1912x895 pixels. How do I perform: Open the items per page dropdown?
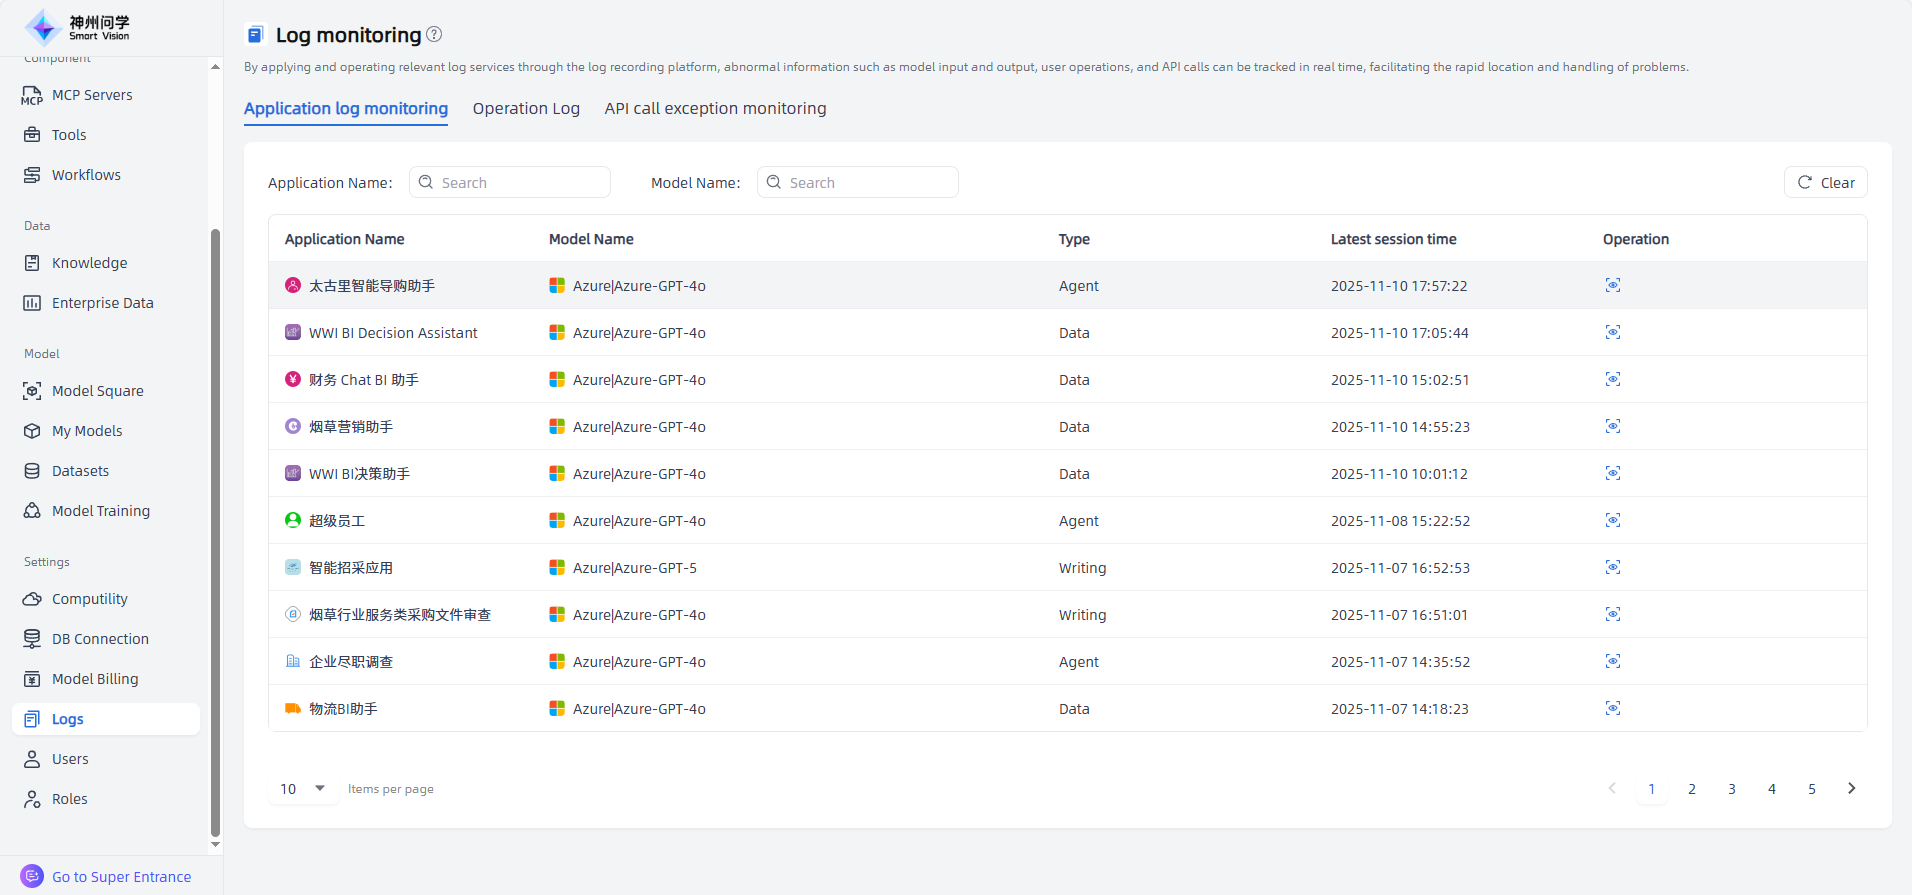tap(303, 789)
